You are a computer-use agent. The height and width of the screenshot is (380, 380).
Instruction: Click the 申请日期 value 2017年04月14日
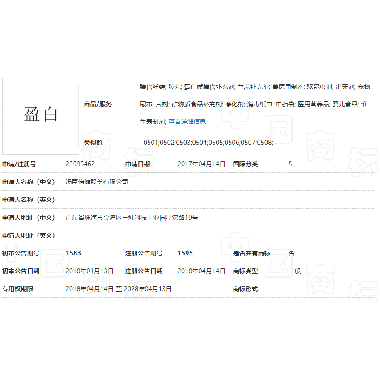[x=201, y=164]
